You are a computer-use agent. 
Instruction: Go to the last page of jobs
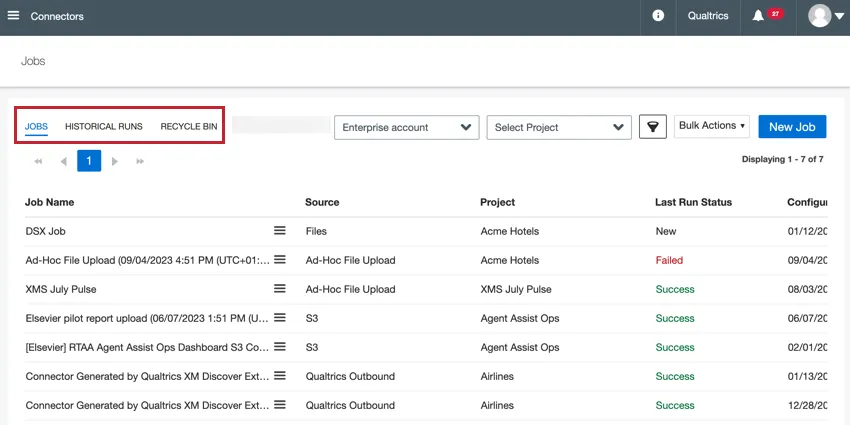click(x=140, y=161)
